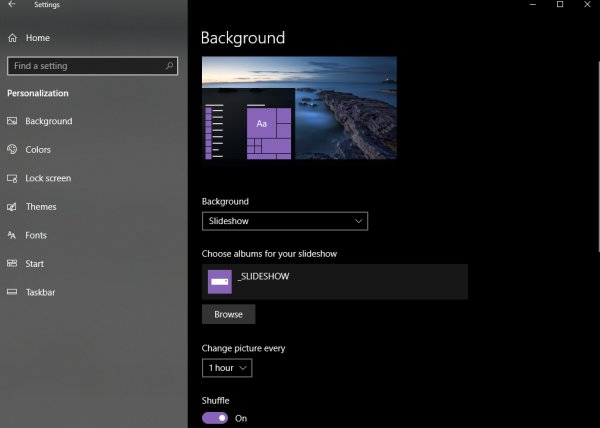Click the purple _SLIDESHOW folder icon
The image size is (600, 428).
(220, 282)
